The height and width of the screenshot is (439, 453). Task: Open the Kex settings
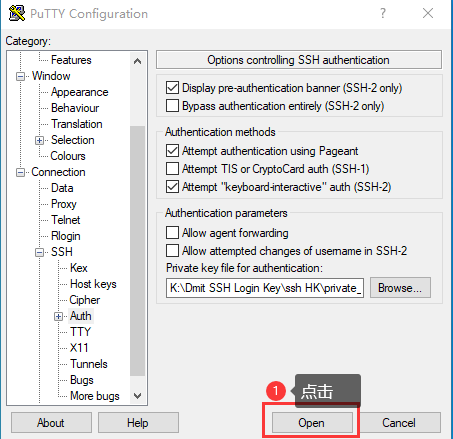click(79, 268)
